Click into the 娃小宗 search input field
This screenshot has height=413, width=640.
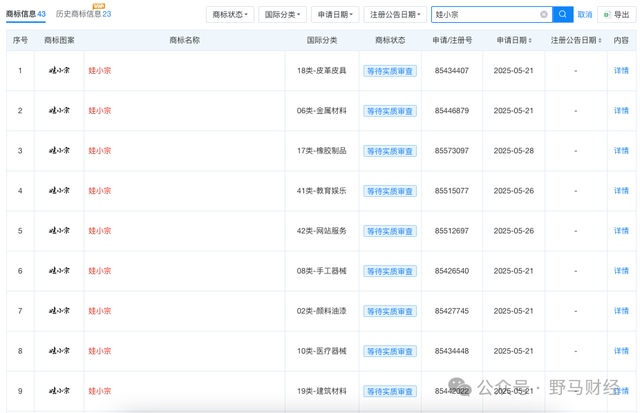point(485,15)
